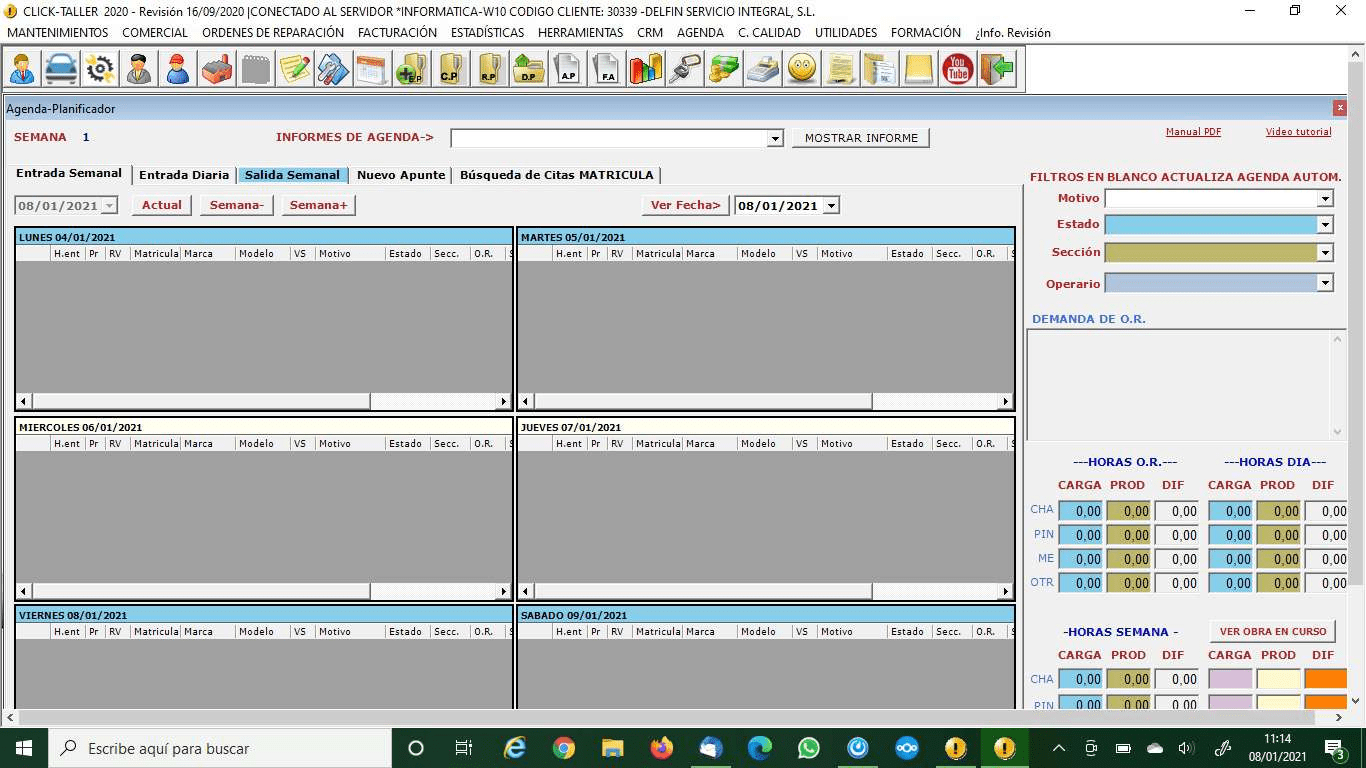Viewport: 1366px width, 768px height.
Task: Click the green money and coins icon
Action: 723,69
